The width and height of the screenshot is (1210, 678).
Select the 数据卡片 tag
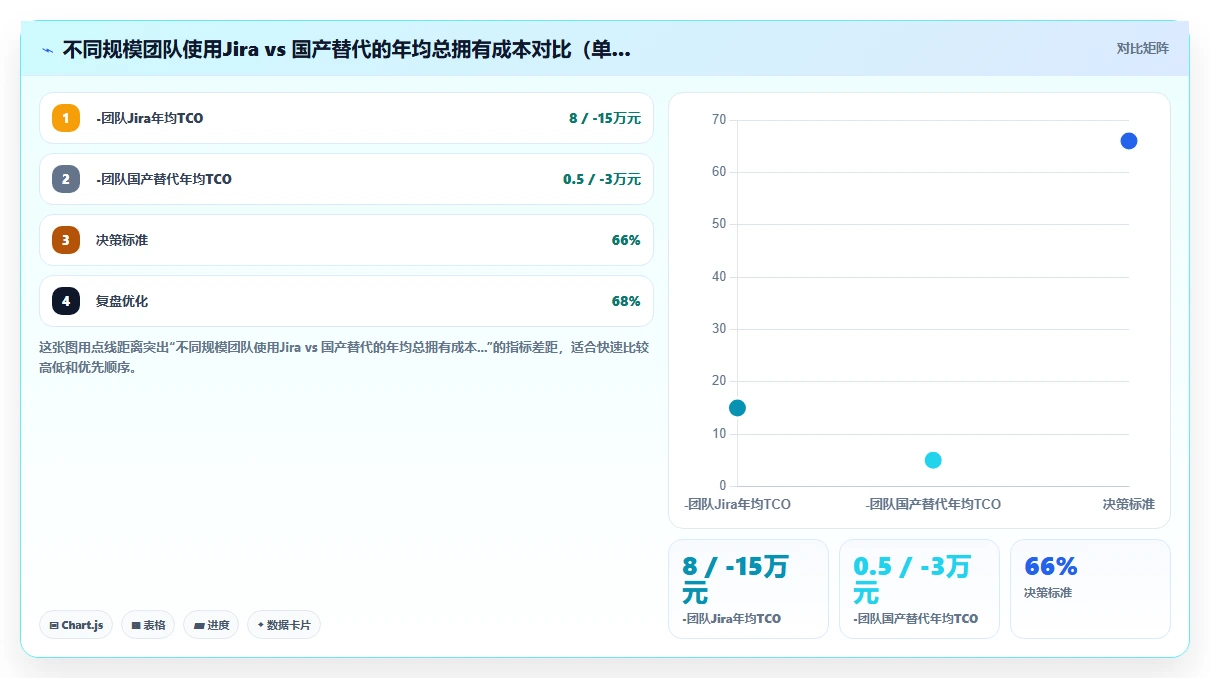click(284, 625)
